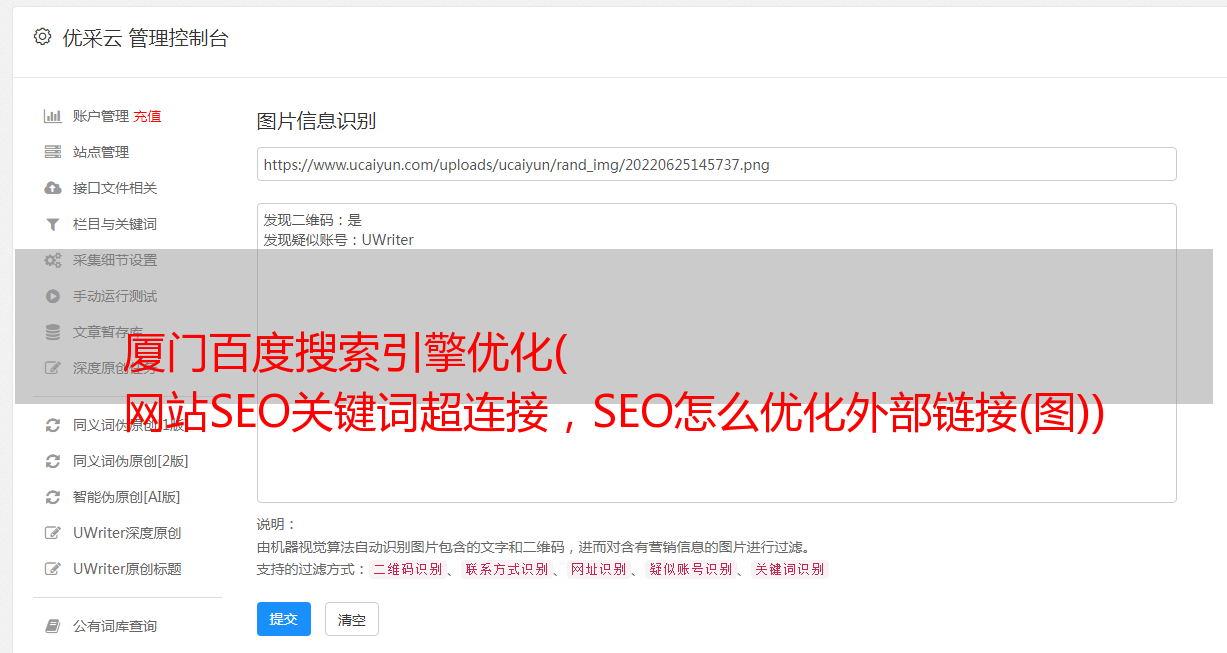Click the cloud upload icon for 接口文件相关
Viewport: 1227px width, 653px height.
(53, 188)
